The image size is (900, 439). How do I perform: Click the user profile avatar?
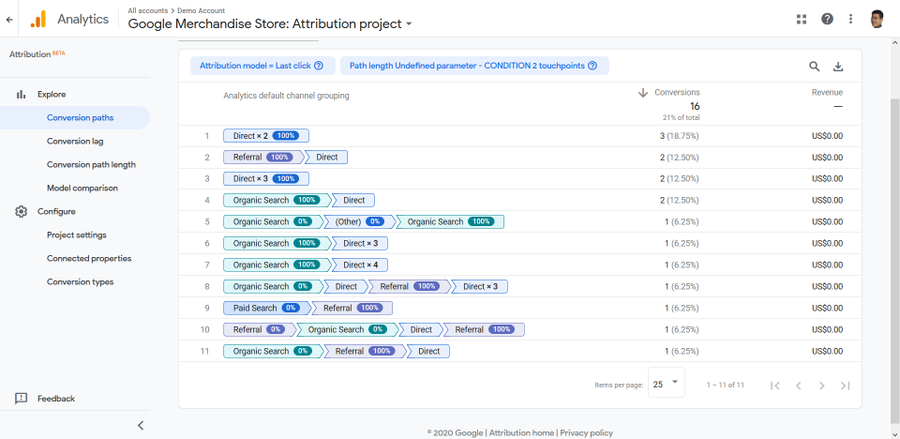[877, 19]
